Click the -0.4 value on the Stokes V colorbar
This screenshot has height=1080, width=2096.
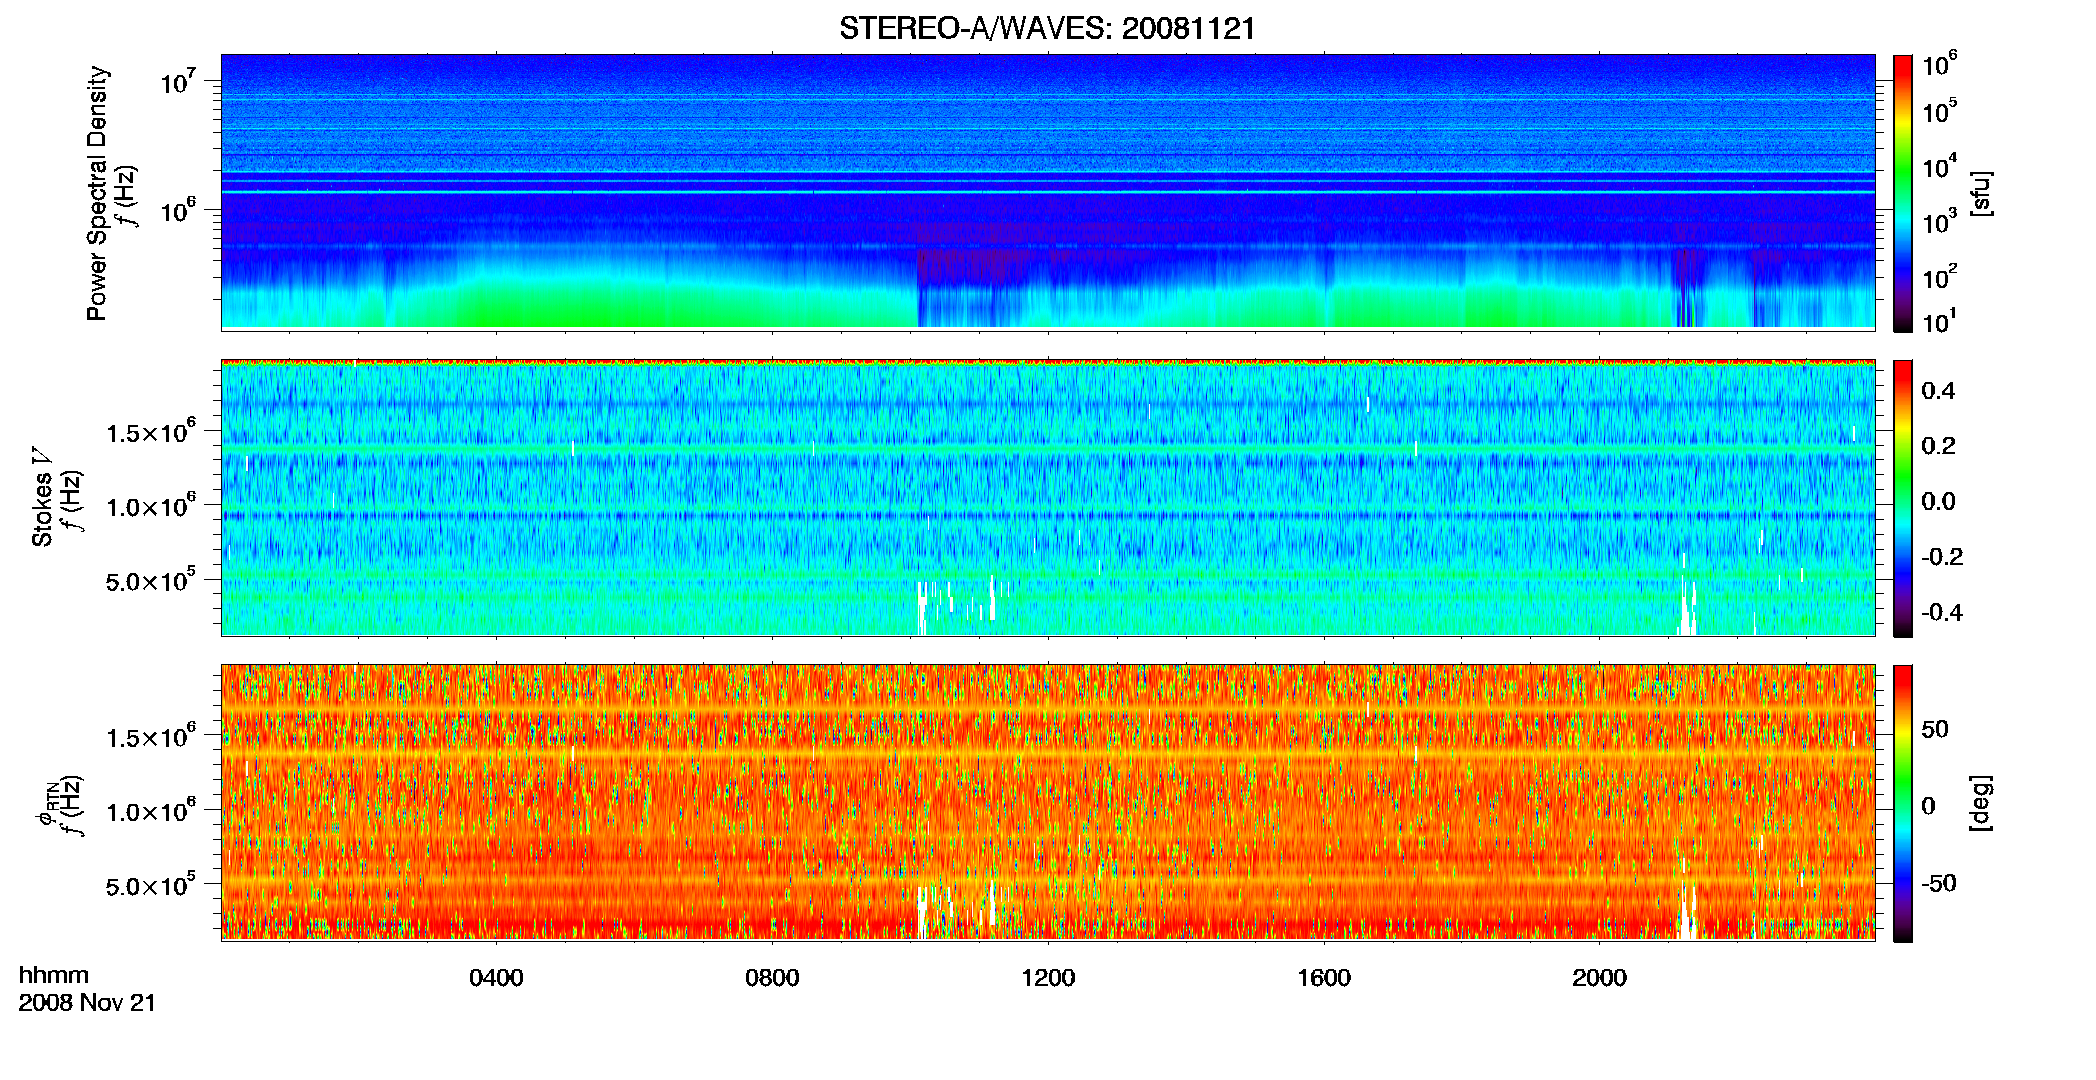coord(1942,612)
